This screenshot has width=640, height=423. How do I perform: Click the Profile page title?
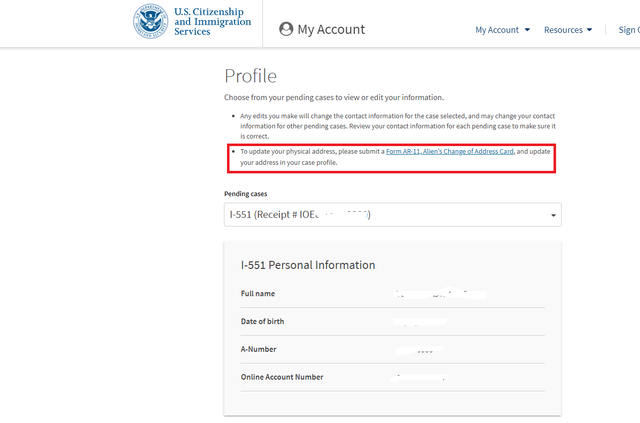pos(251,76)
